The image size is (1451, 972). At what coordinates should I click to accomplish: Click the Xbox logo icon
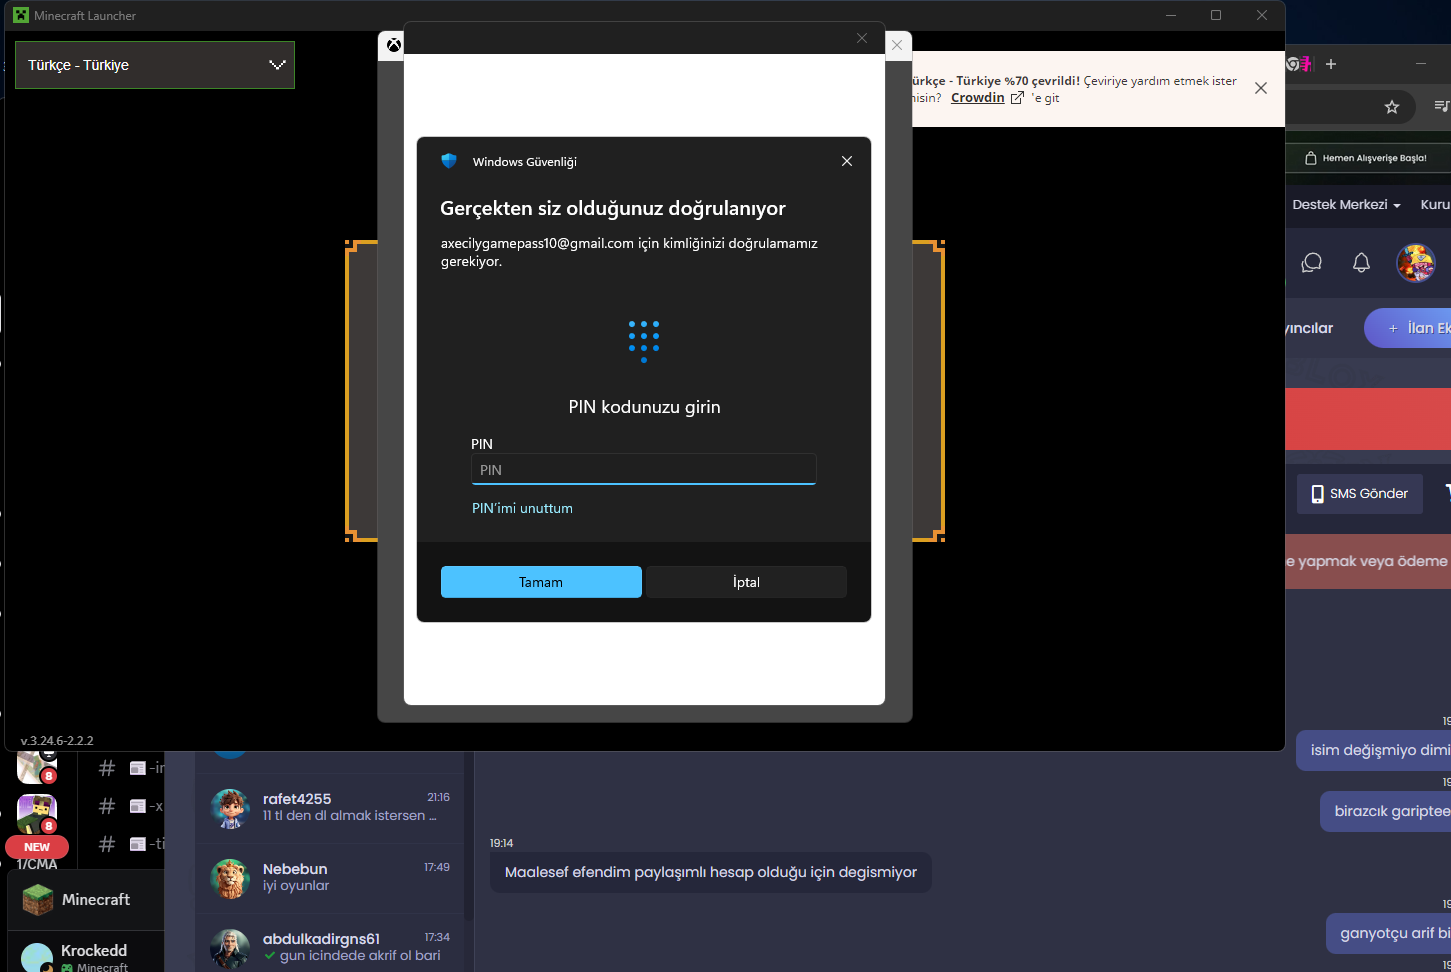pos(394,45)
